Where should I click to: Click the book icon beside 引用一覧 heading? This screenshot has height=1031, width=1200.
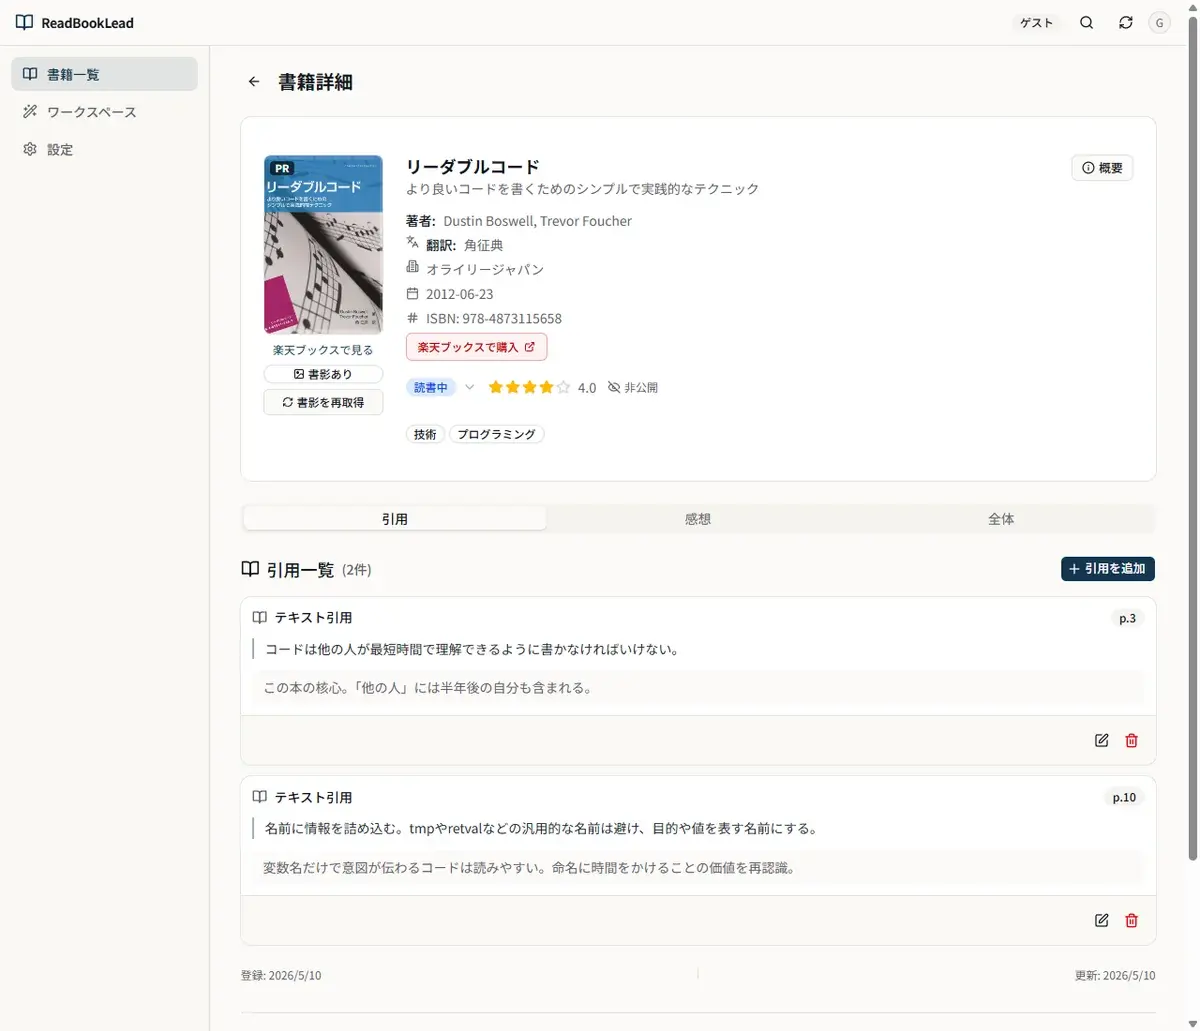coord(250,570)
